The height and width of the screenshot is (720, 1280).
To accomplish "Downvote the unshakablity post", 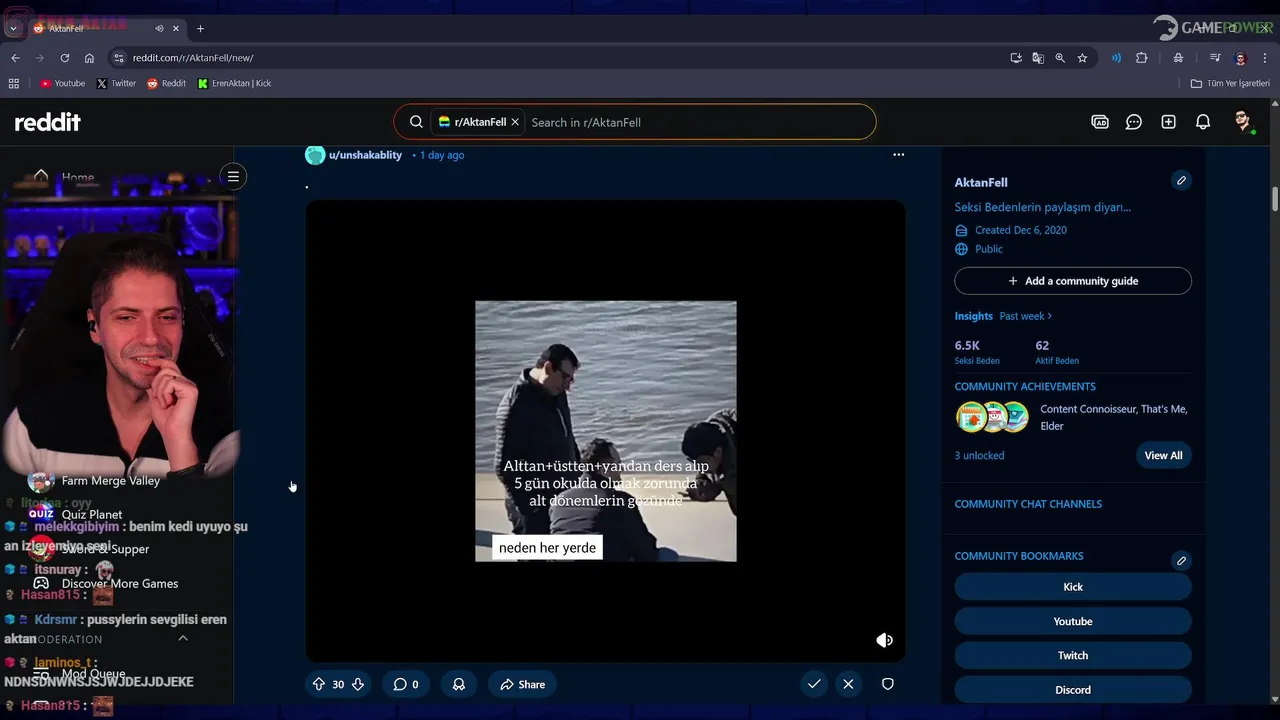I will point(357,684).
